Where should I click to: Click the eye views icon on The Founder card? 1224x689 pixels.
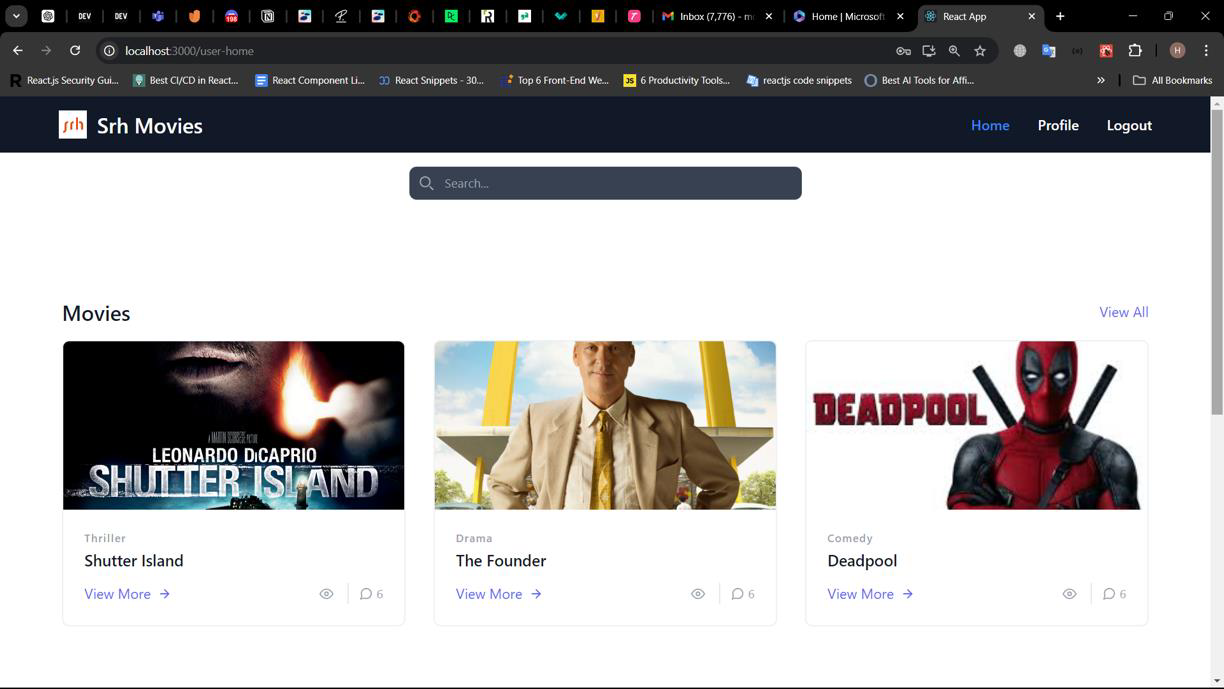coord(698,594)
